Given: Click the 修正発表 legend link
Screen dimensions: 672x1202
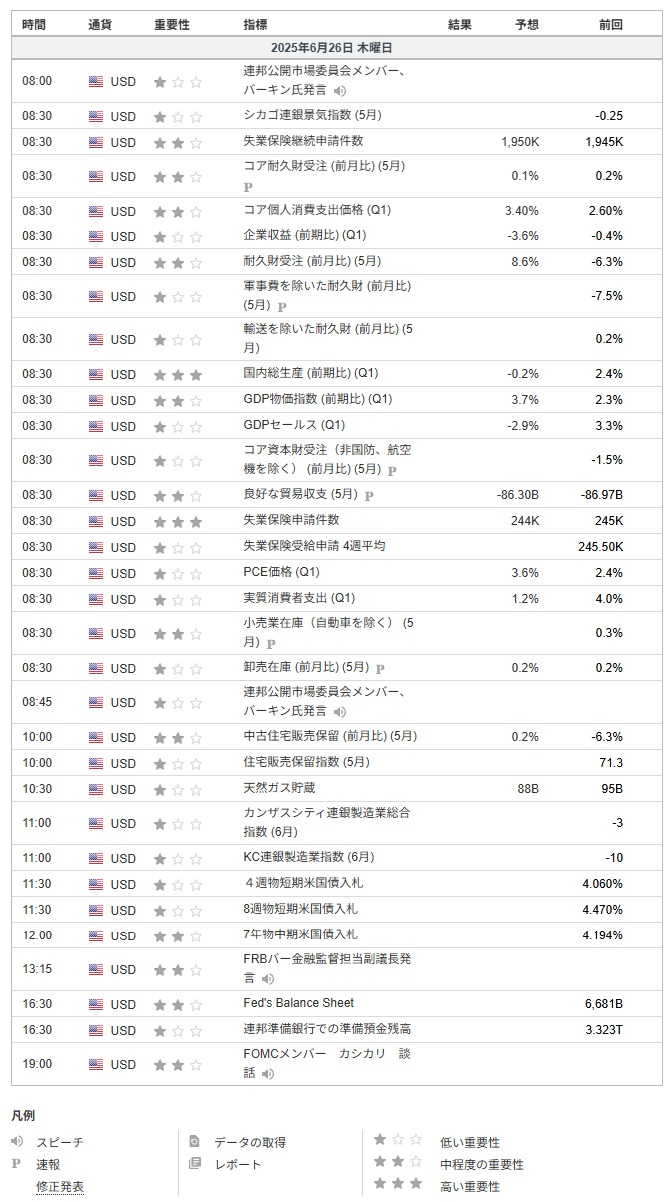Looking at the screenshot, I should point(60,1186).
